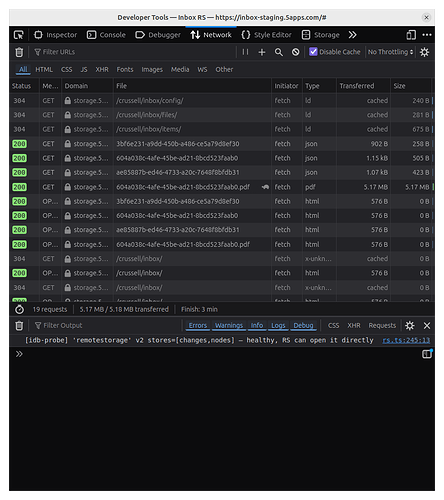Uncheck the Disable Cache checkbox
The image size is (444, 500).
pyautogui.click(x=313, y=52)
